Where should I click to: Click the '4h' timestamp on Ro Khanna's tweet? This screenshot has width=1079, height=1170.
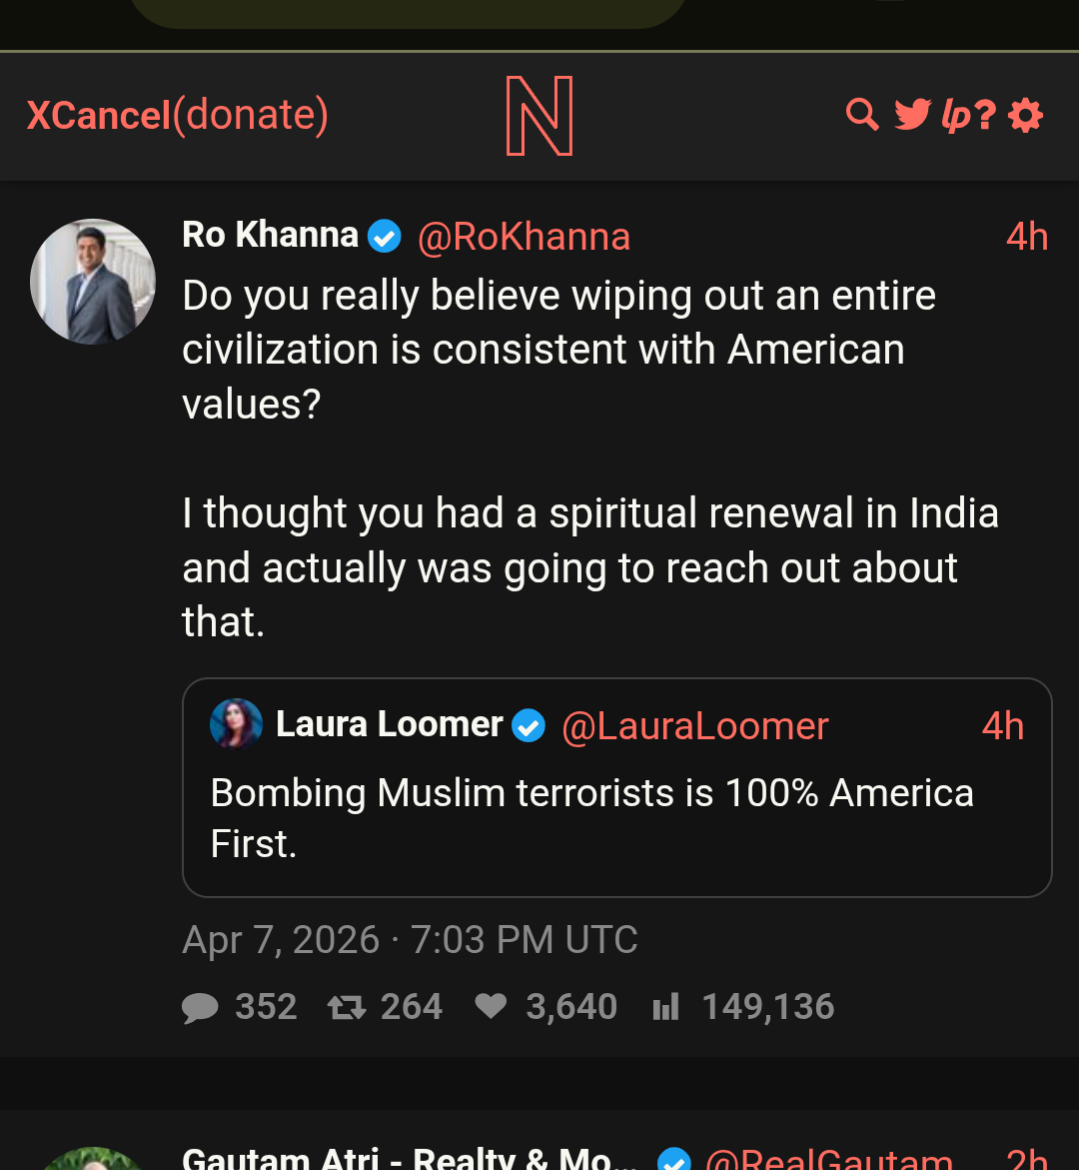click(x=1027, y=237)
